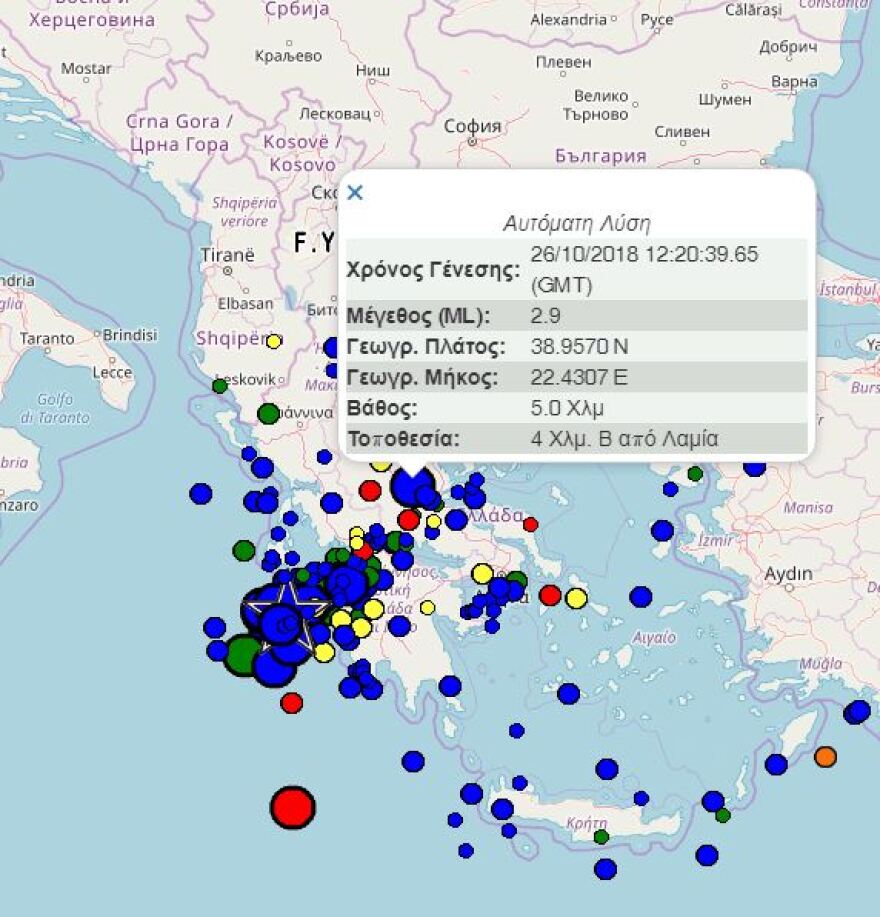
Task: Click the red marker north of Athens
Action: [409, 520]
